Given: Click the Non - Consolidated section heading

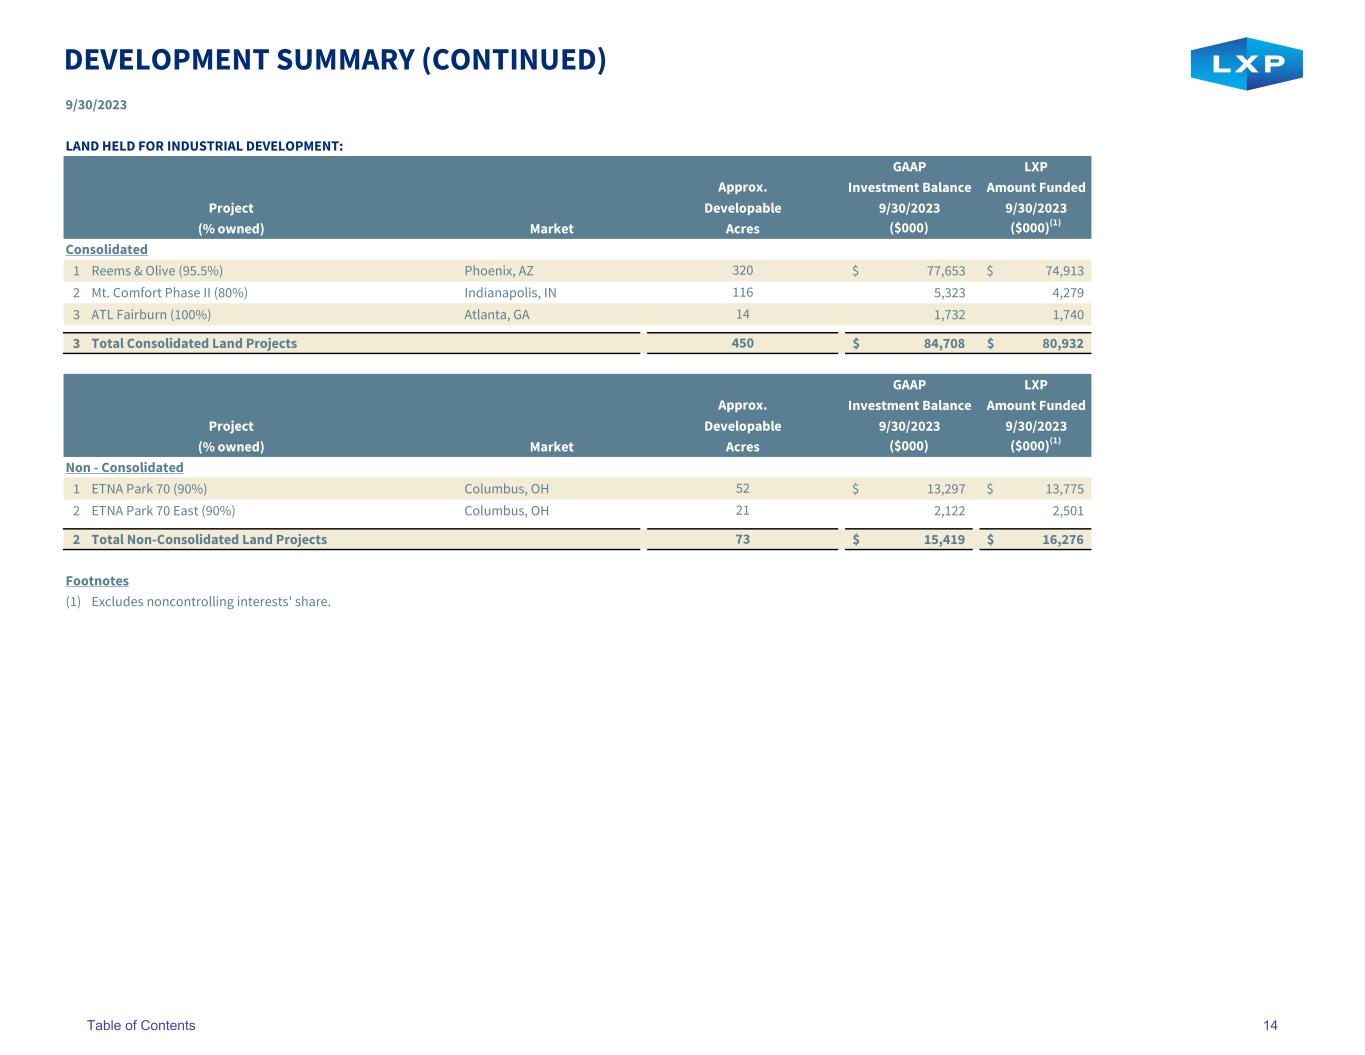Looking at the screenshot, I should point(124,468).
